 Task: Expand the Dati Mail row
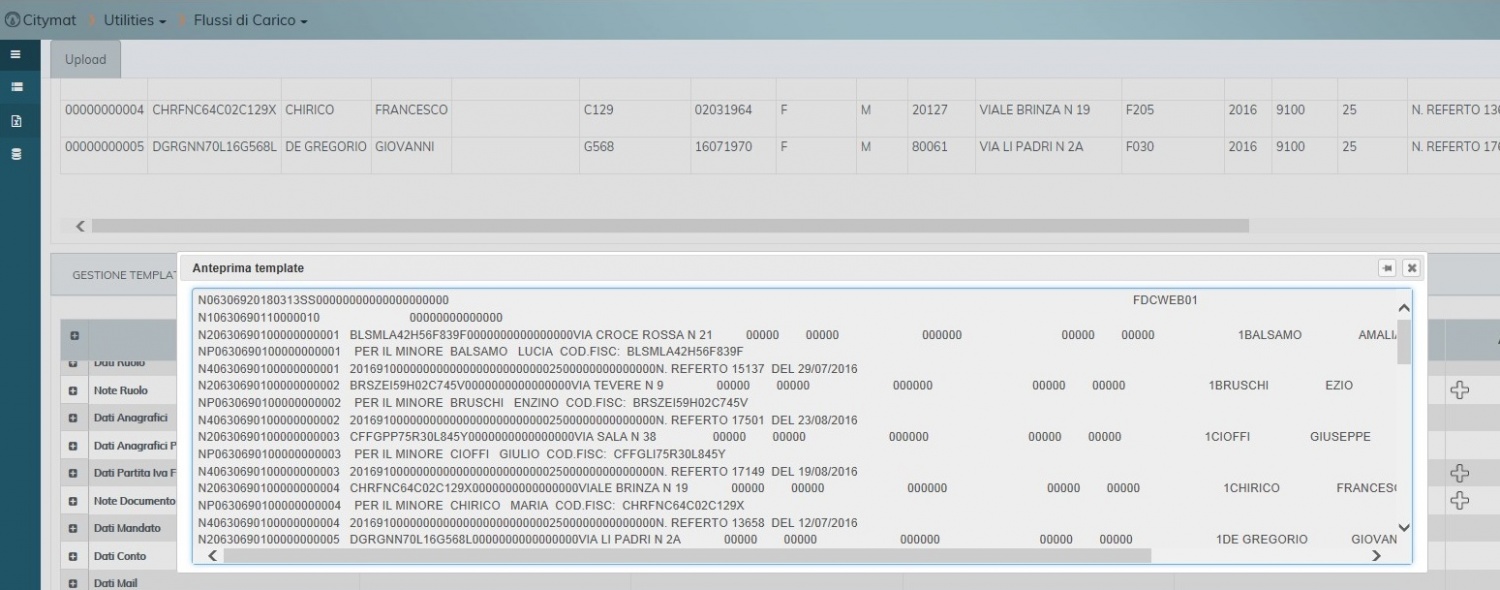(x=73, y=583)
